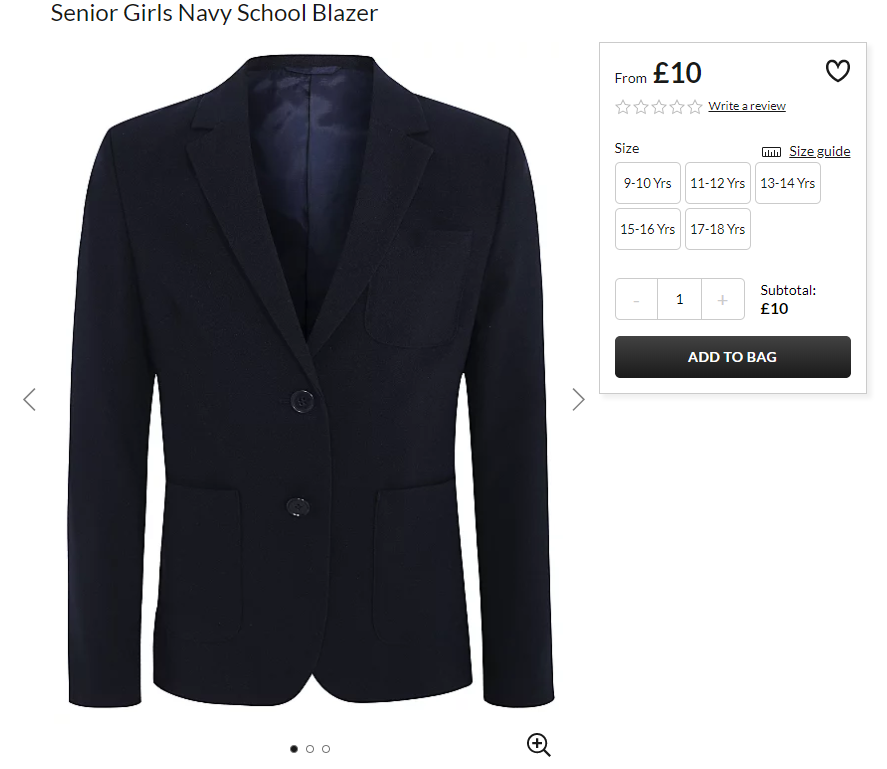Screen dimensions: 887x769
Task: Open image zoom magnifier icon
Action: tap(538, 744)
